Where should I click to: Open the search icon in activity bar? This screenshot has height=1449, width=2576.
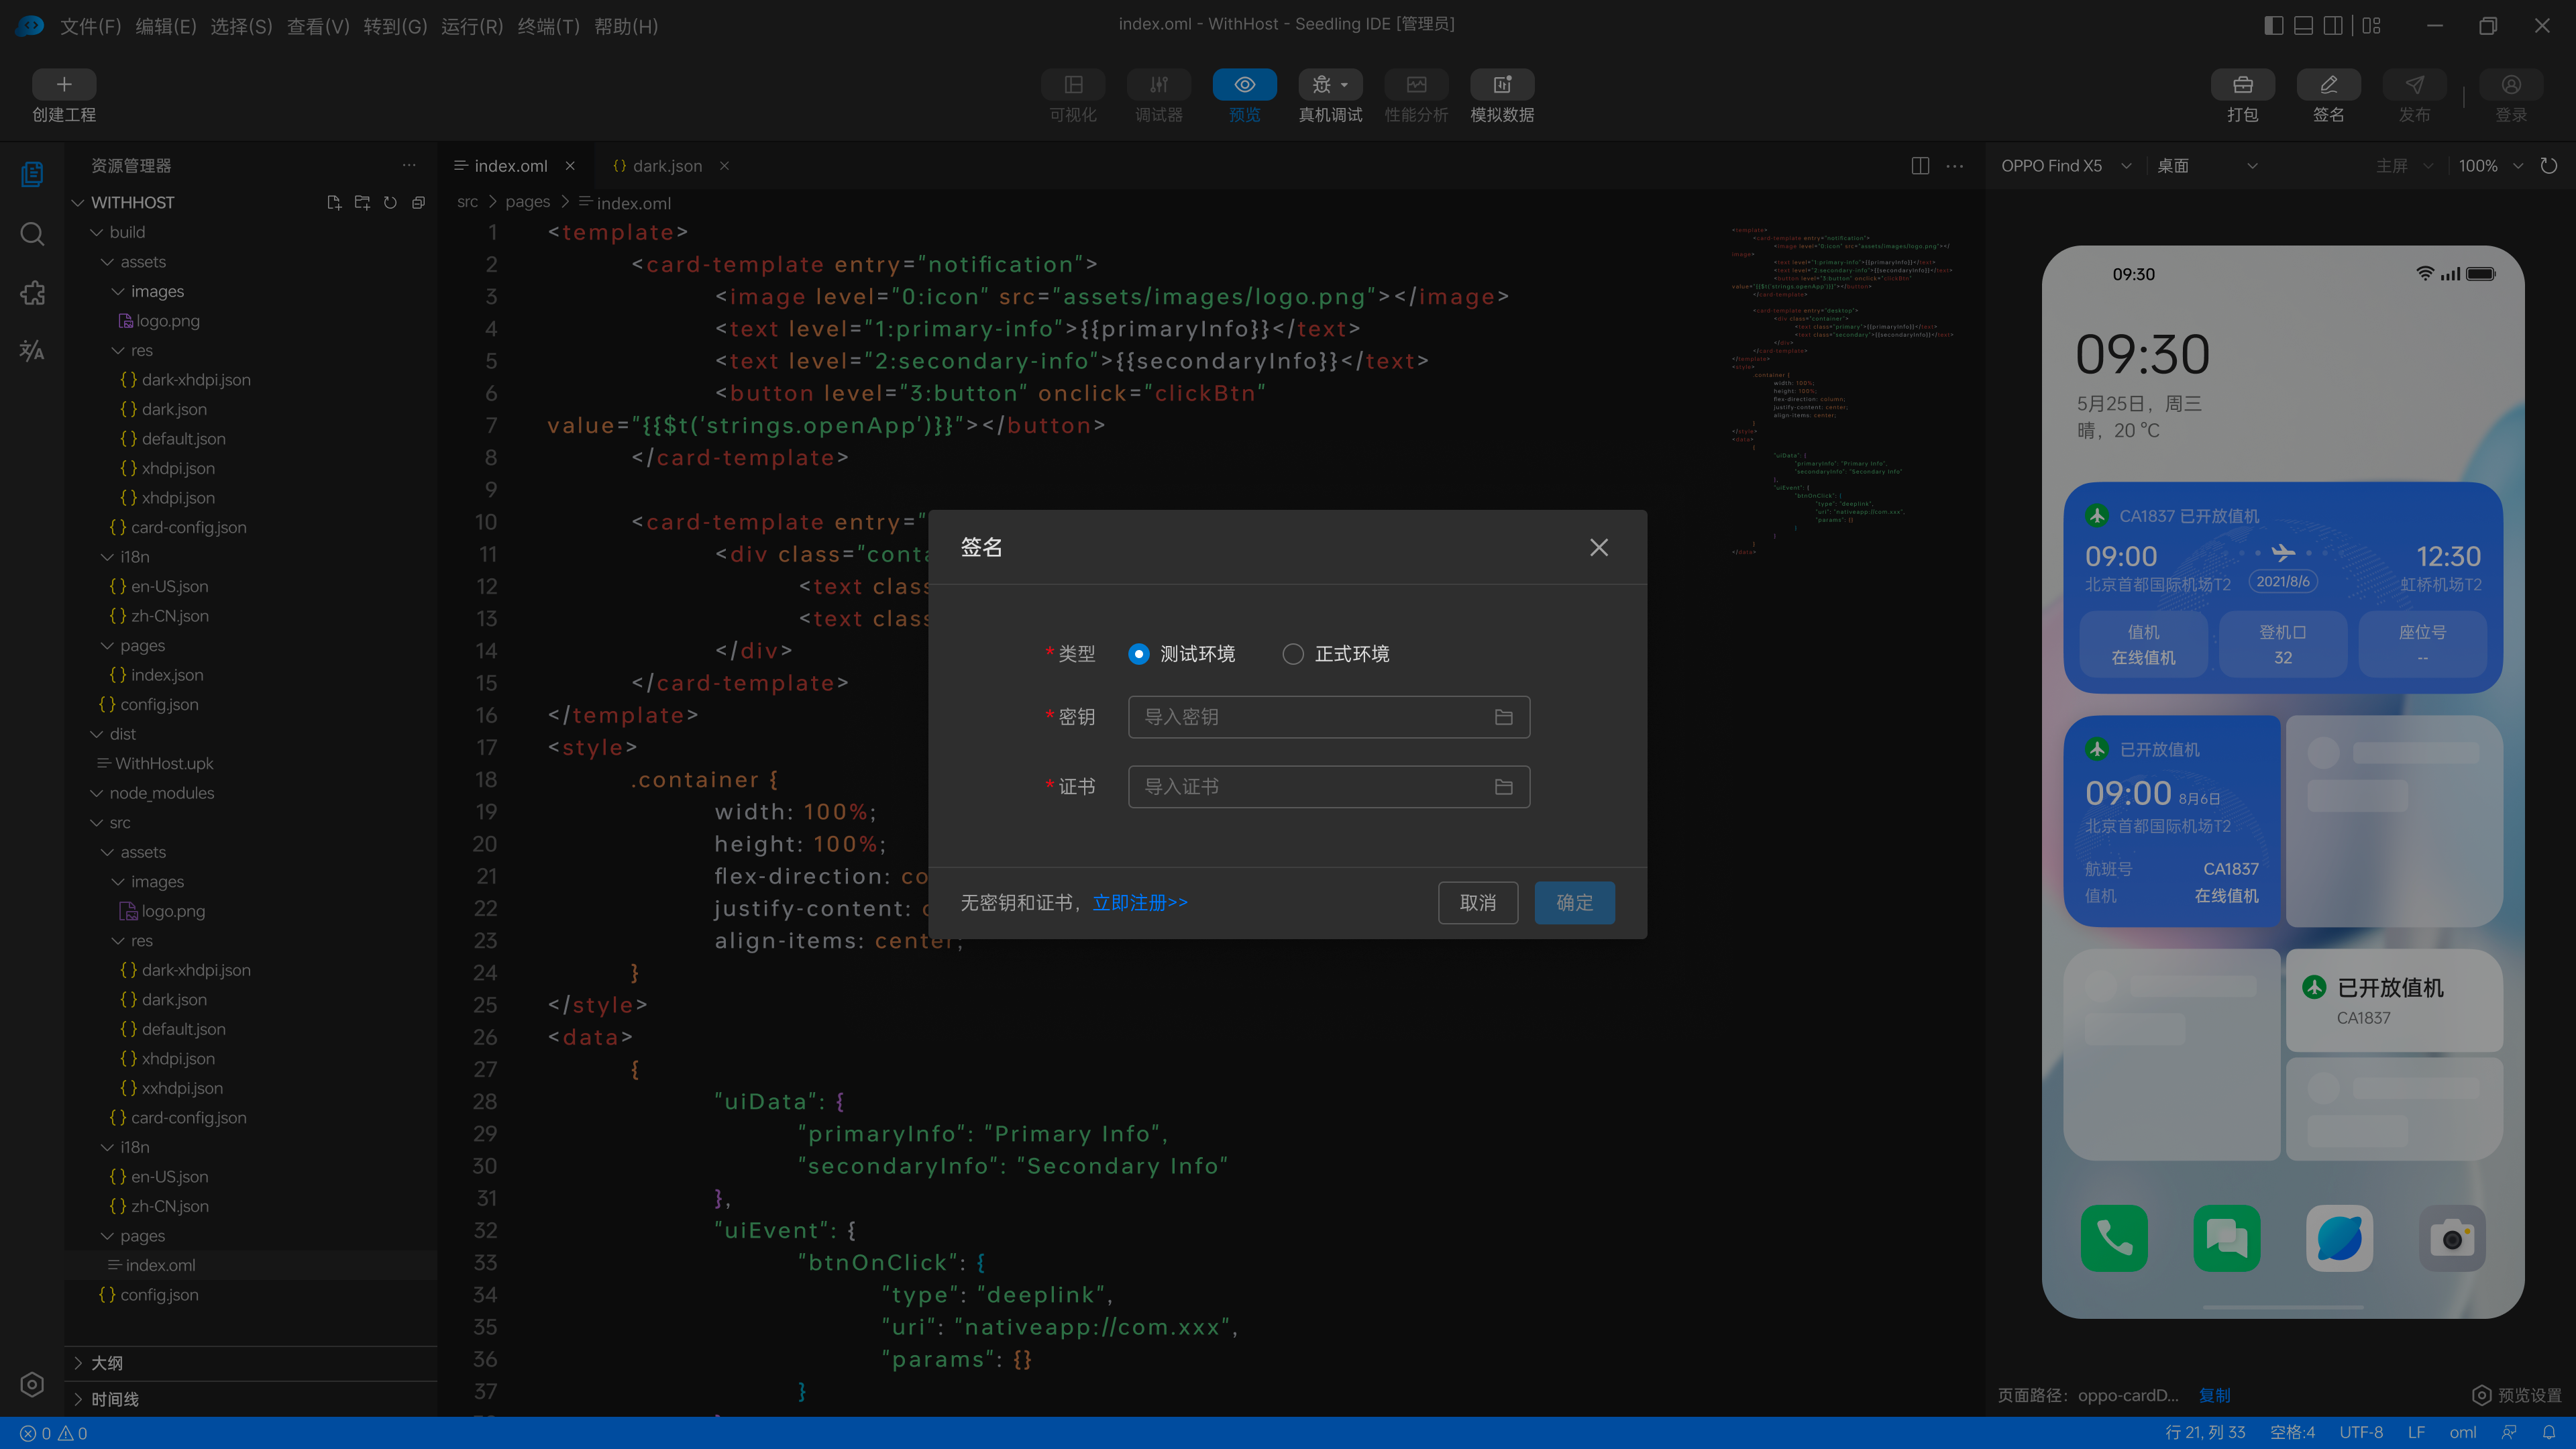click(32, 234)
